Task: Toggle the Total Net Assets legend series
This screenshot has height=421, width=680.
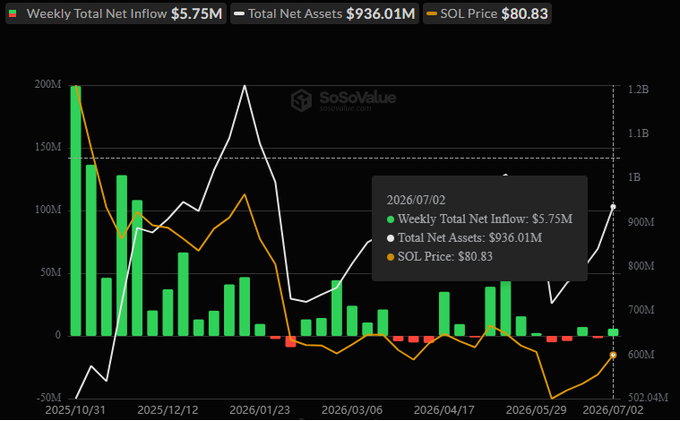Action: [324, 13]
